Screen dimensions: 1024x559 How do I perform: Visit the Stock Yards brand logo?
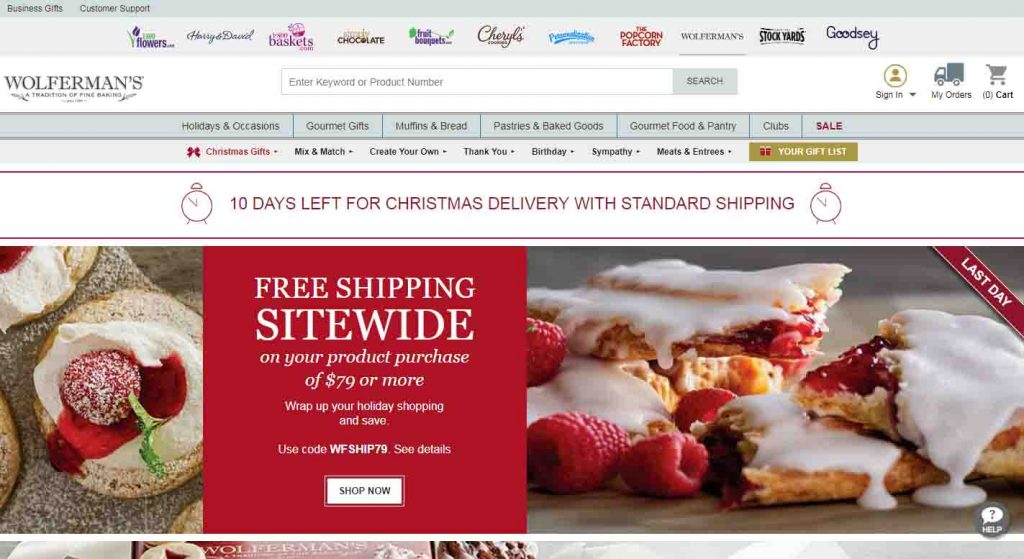point(782,36)
